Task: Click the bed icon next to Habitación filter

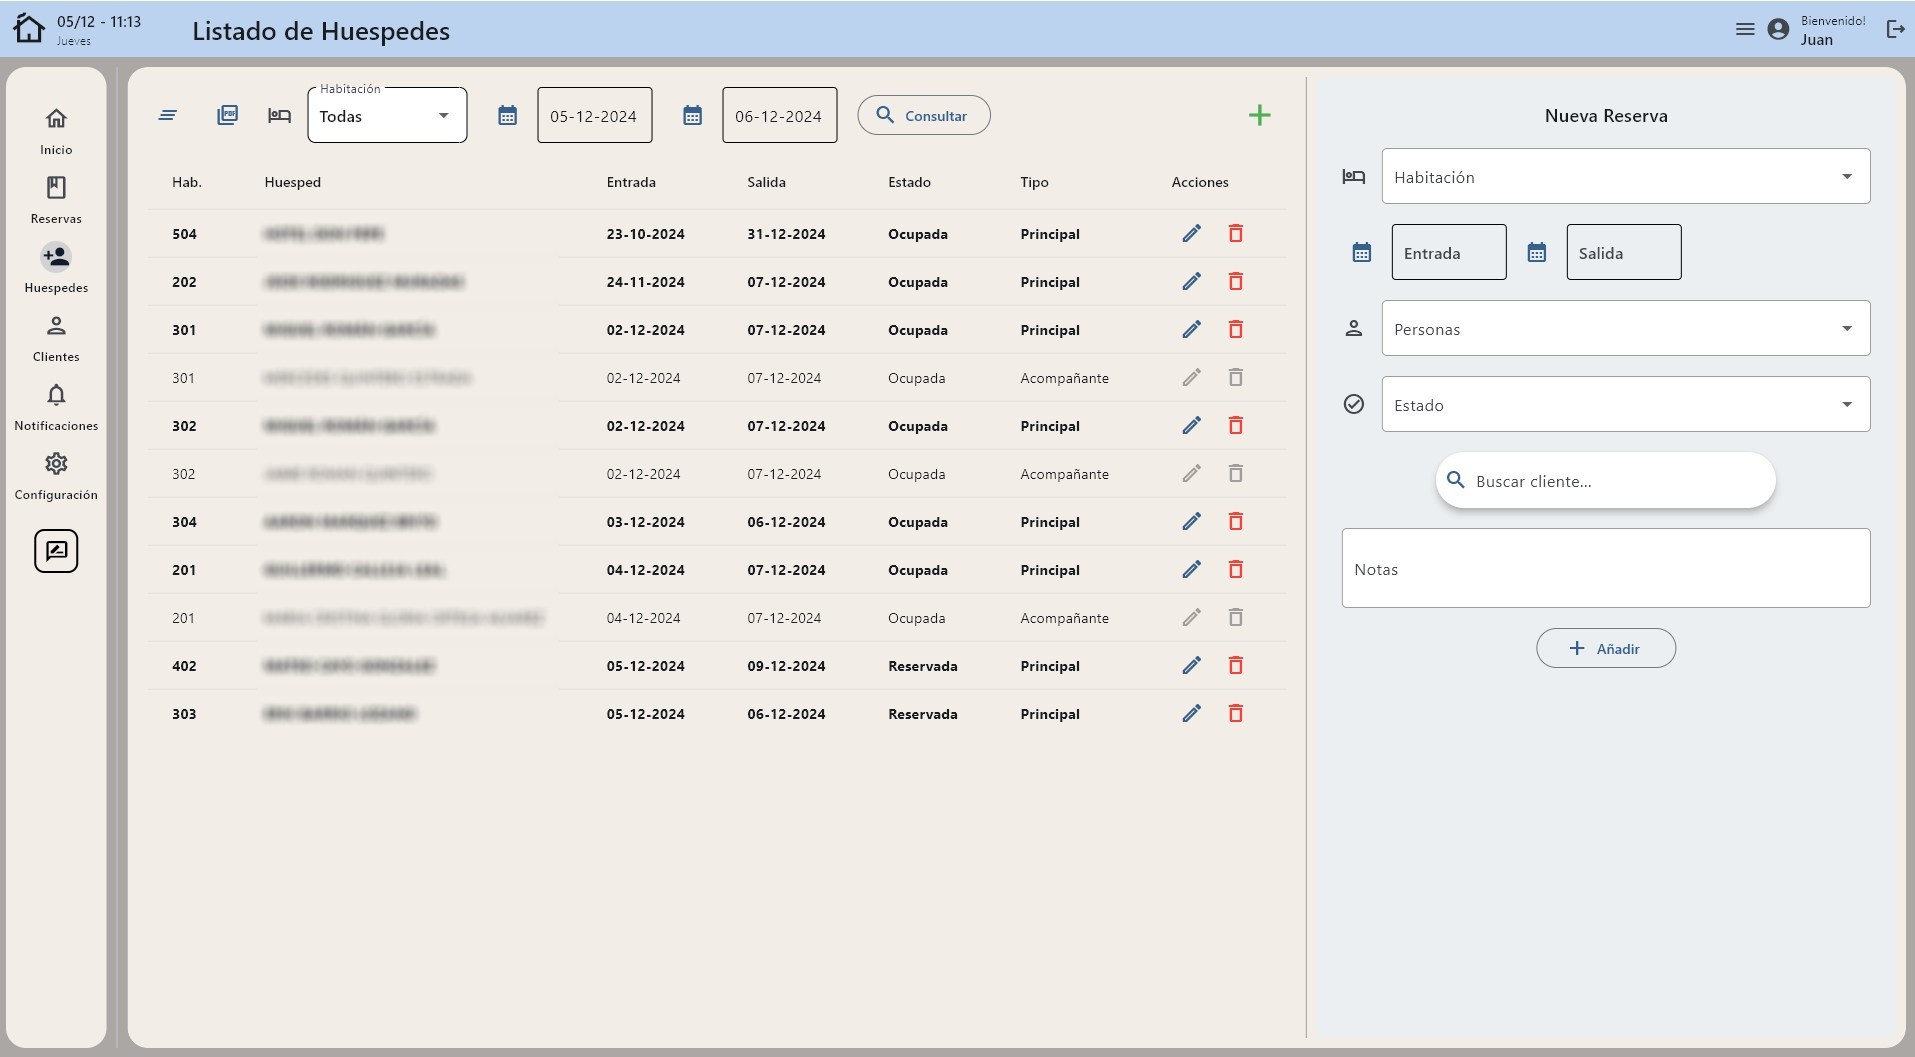Action: click(279, 115)
